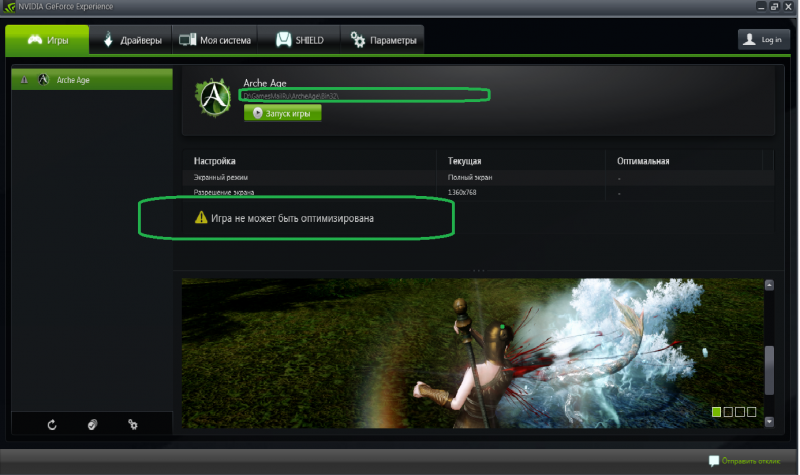The height and width of the screenshot is (475, 800).
Task: Open the game scan settings gears icon
Action: coord(133,424)
